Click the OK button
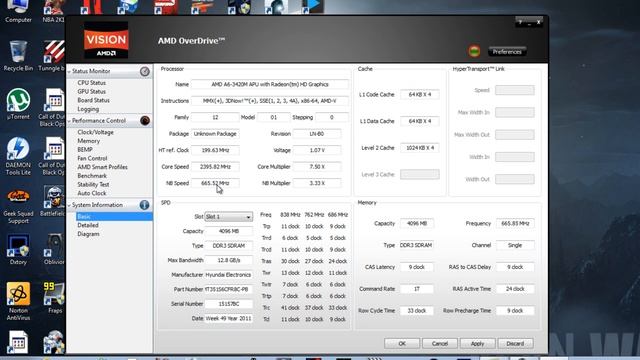 pos(402,344)
